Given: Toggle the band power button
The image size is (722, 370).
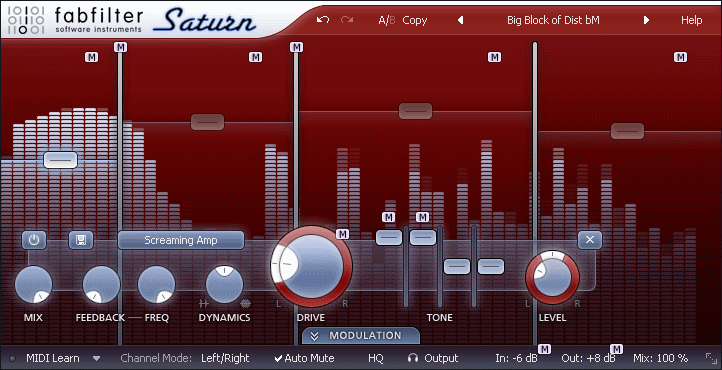Looking at the screenshot, I should [x=34, y=240].
